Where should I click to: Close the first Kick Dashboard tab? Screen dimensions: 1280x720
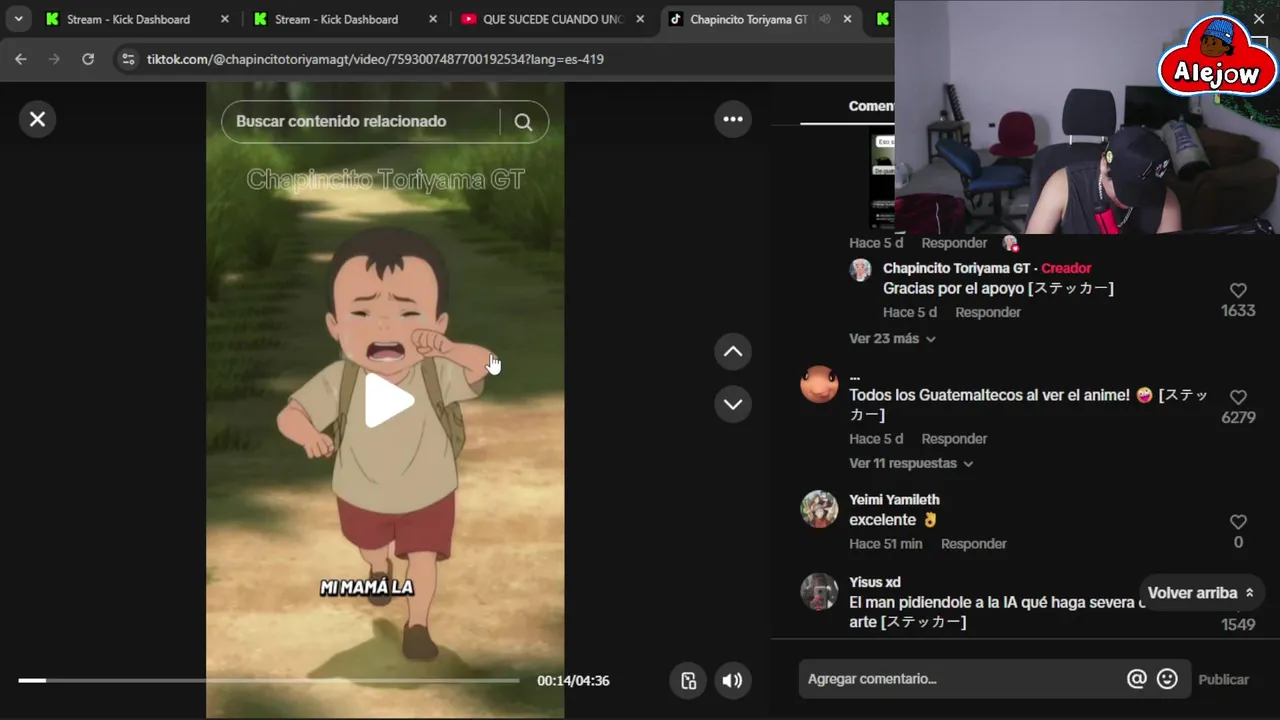[x=224, y=19]
